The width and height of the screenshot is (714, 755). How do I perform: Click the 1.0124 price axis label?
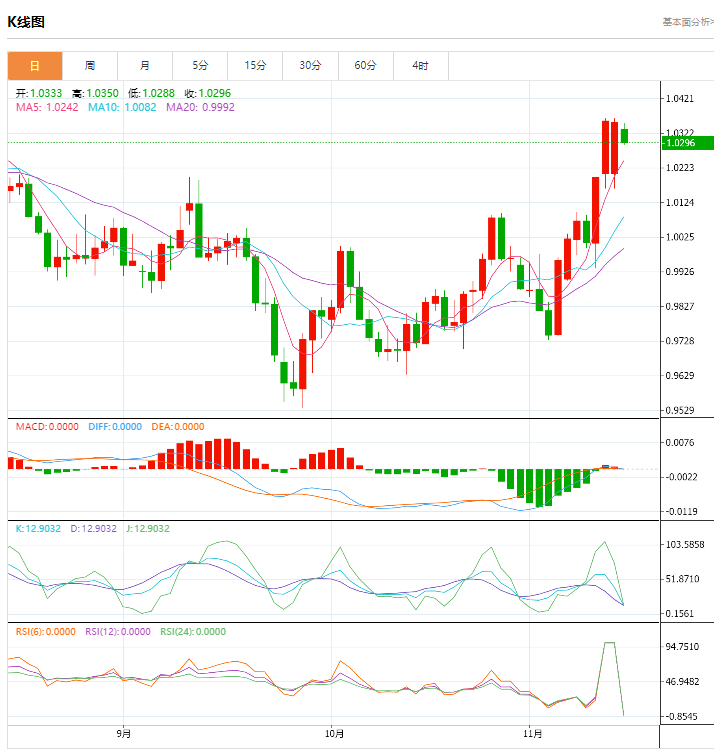pyautogui.click(x=680, y=203)
